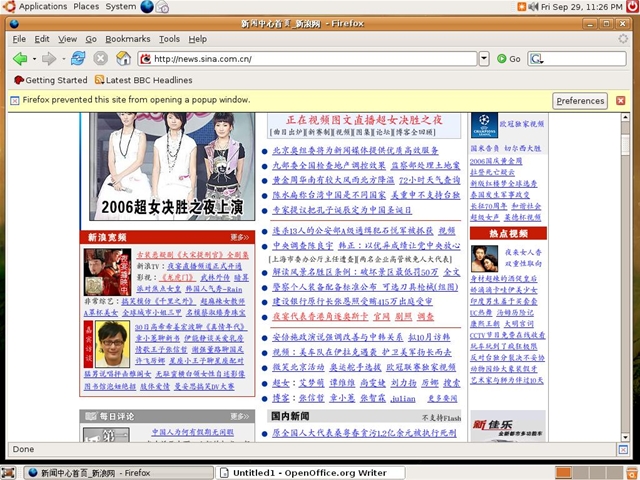Click the 国内新闻 section heading

pyautogui.click(x=290, y=416)
